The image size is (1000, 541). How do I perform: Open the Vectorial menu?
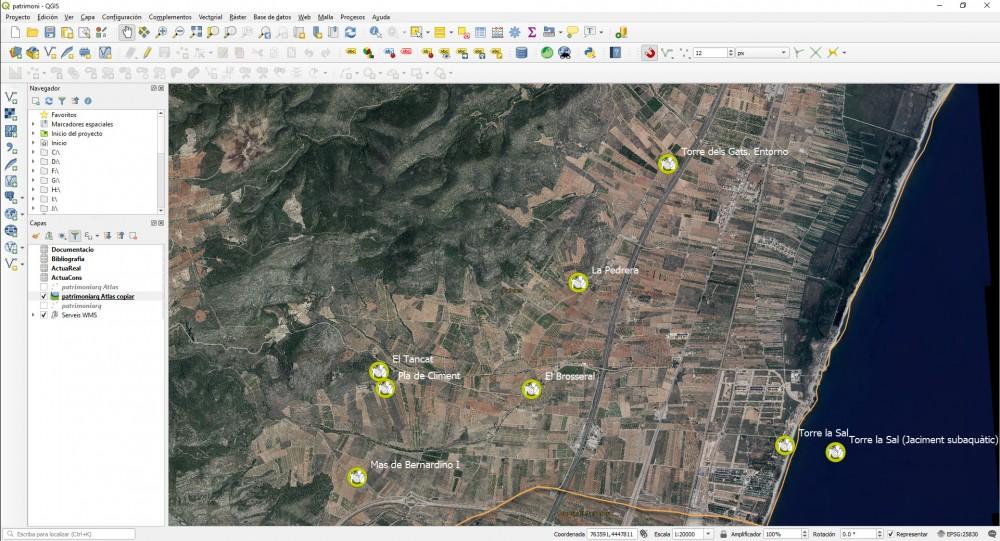[x=210, y=17]
